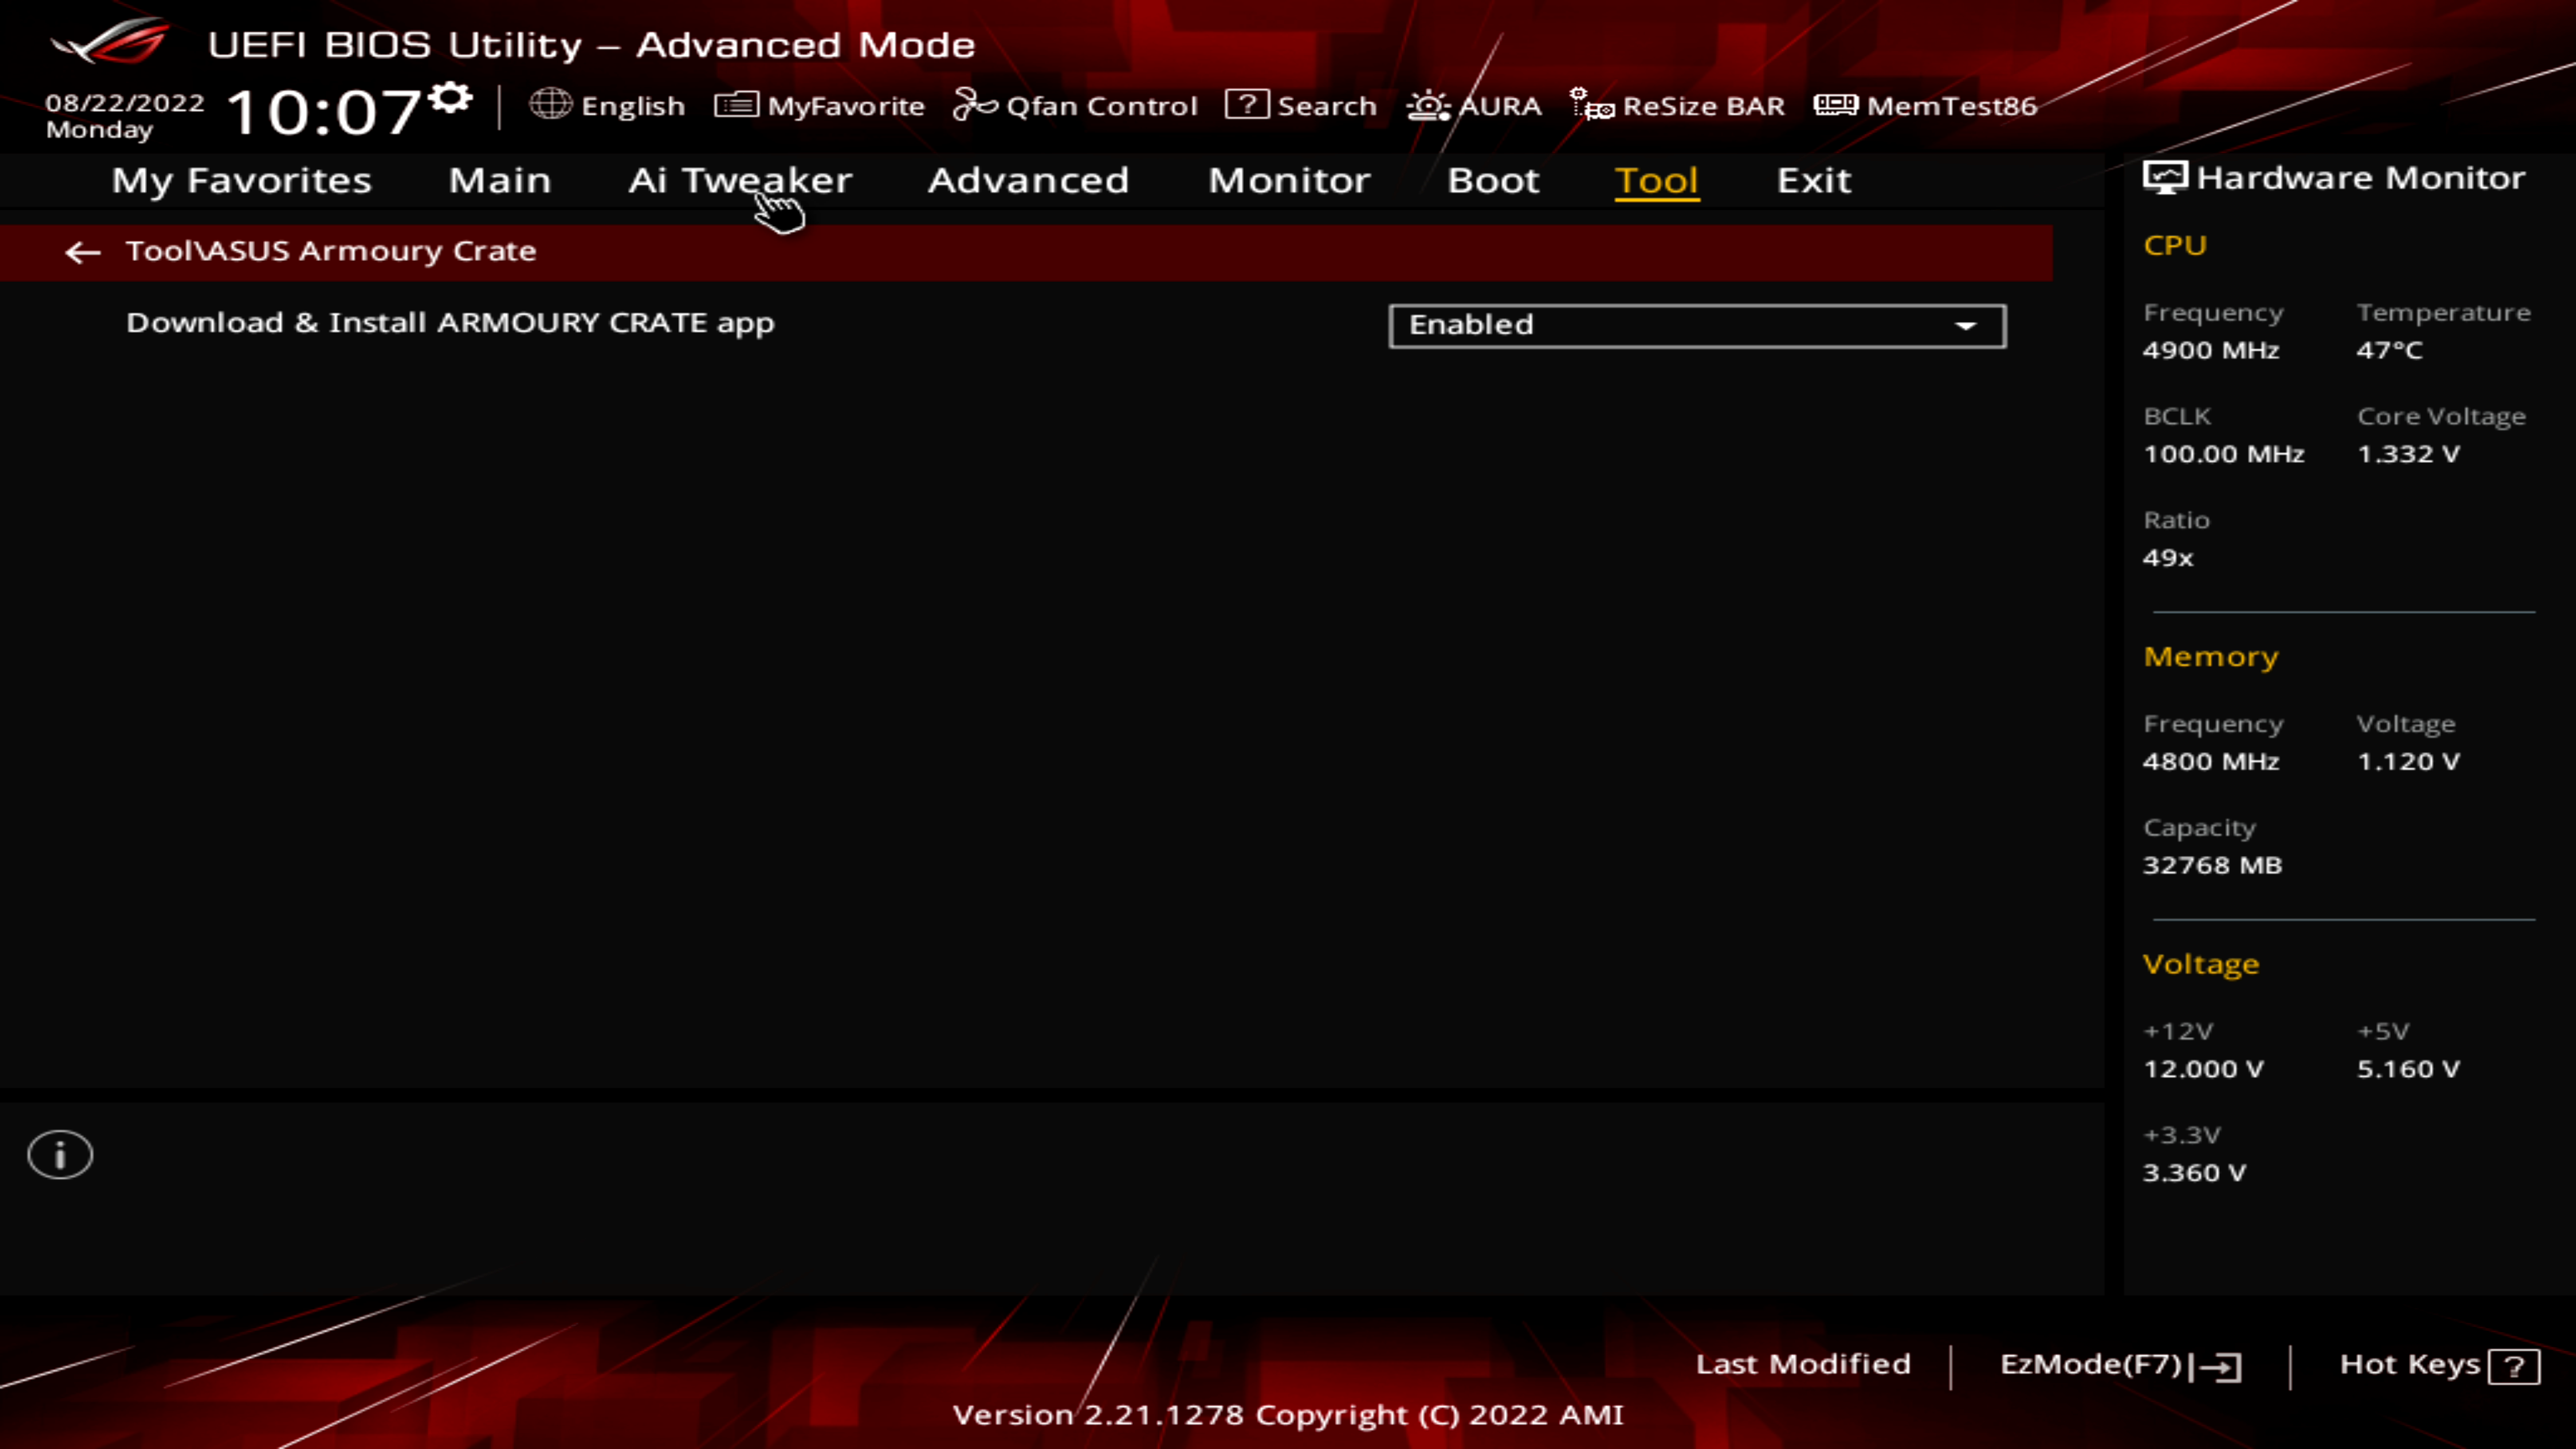The width and height of the screenshot is (2576, 1449).
Task: View Last Modified settings
Action: coord(1801,1364)
